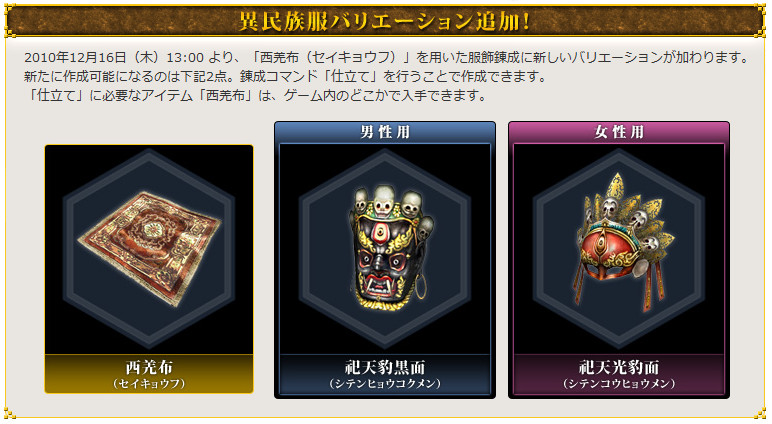Click the 西羌布 gold name caption
Viewport: 772px width, 424px height.
click(x=149, y=367)
